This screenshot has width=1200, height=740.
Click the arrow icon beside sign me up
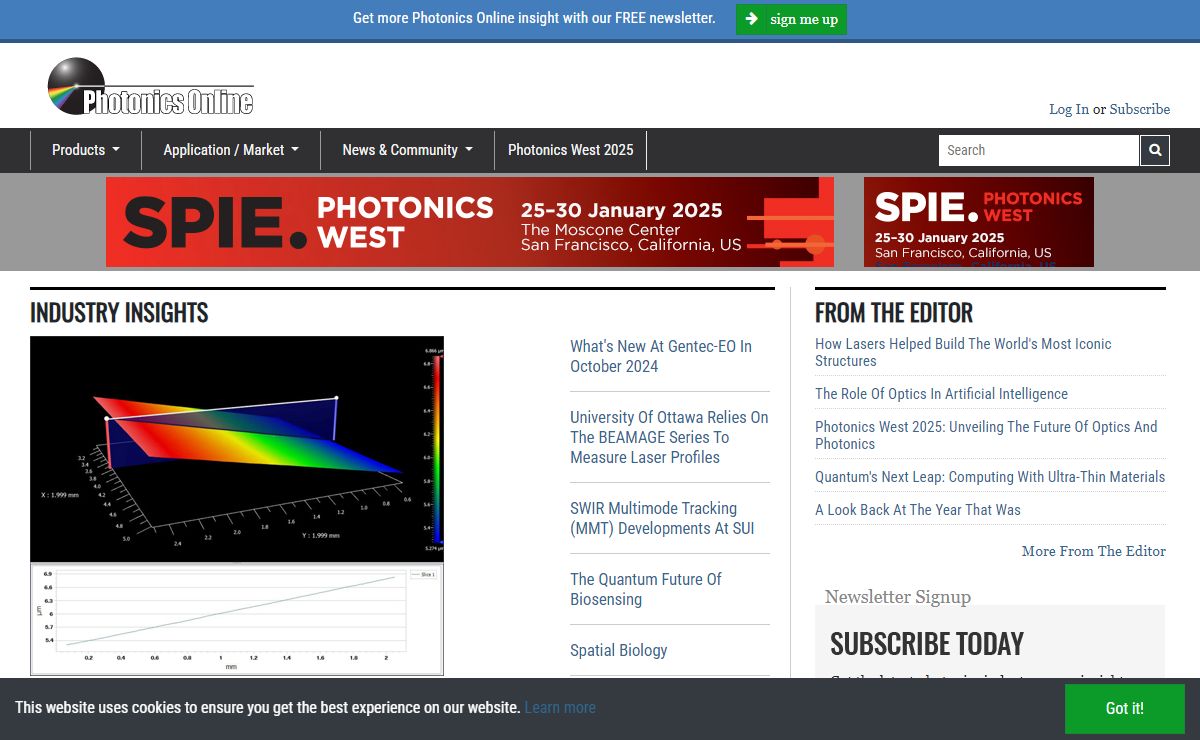tap(752, 19)
